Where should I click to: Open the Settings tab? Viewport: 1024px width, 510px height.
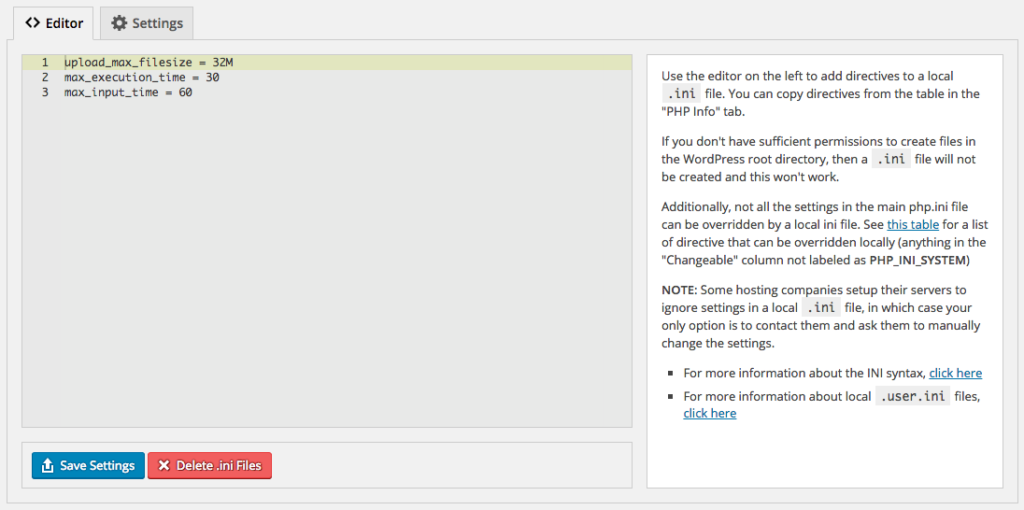[x=146, y=23]
